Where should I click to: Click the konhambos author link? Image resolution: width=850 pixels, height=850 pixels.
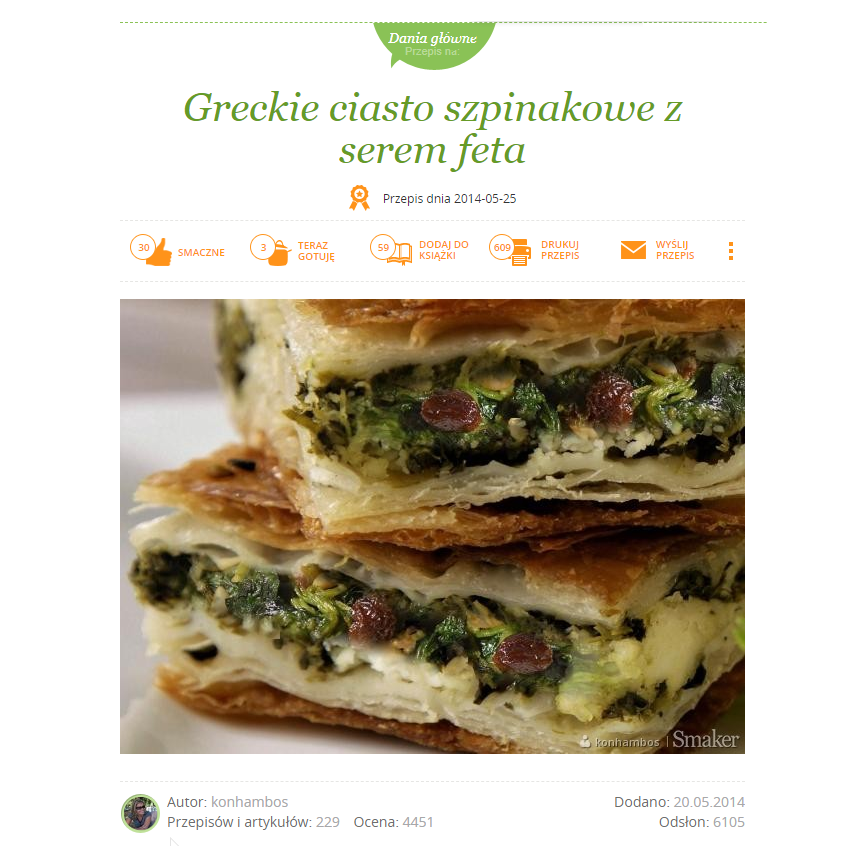click(249, 802)
